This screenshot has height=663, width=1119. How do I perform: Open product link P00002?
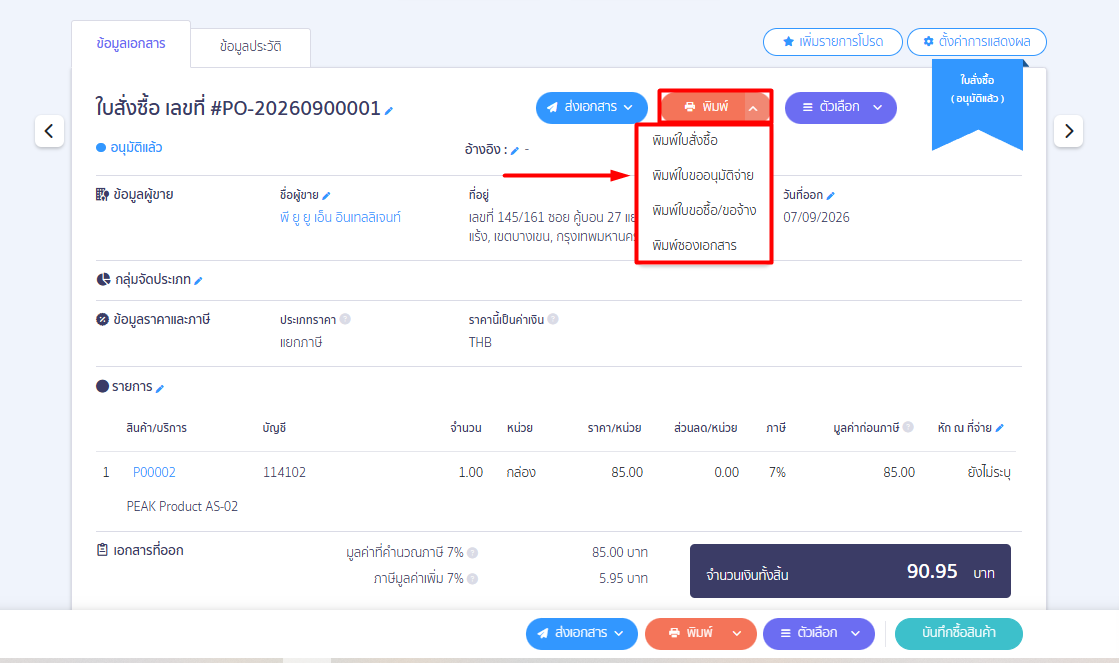coord(154,472)
